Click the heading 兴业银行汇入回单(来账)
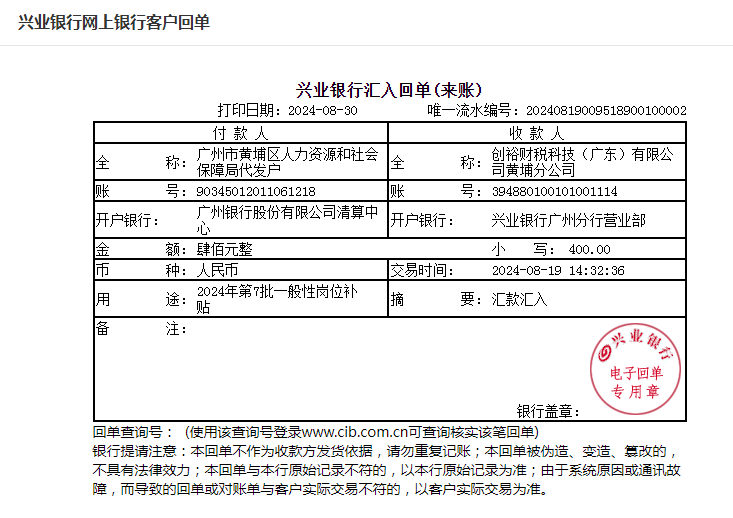Screen dimensions: 733x518 389,90
